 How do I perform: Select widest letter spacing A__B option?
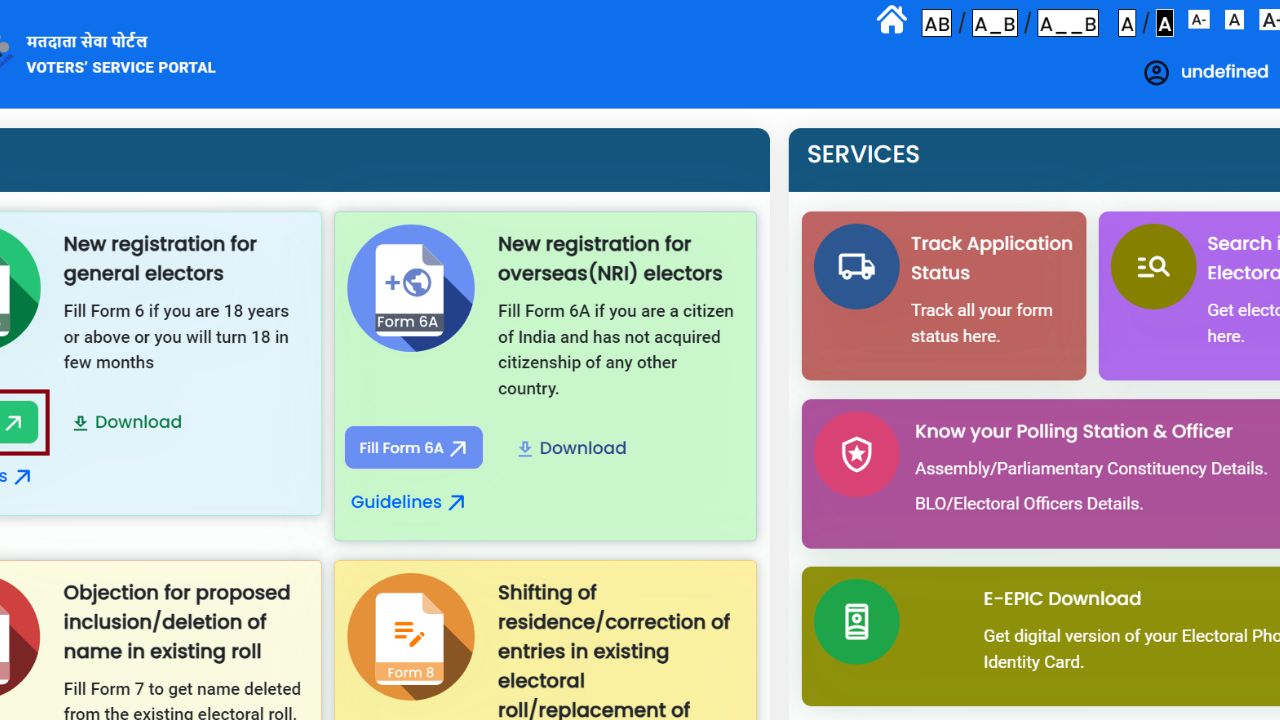click(1067, 23)
